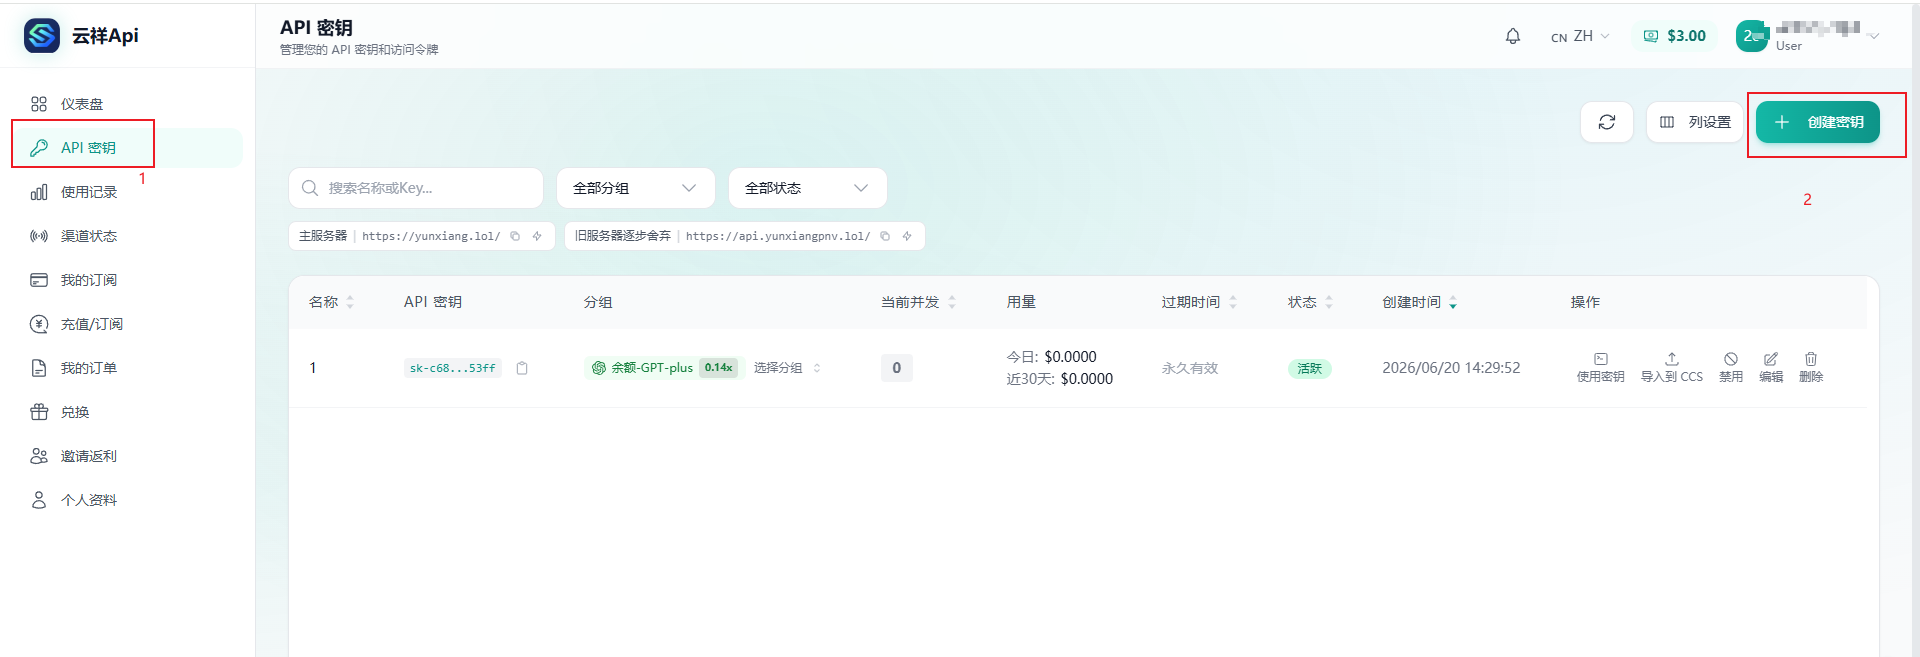The width and height of the screenshot is (1920, 657).
Task: Open the 选择分组 selector
Action: (787, 368)
